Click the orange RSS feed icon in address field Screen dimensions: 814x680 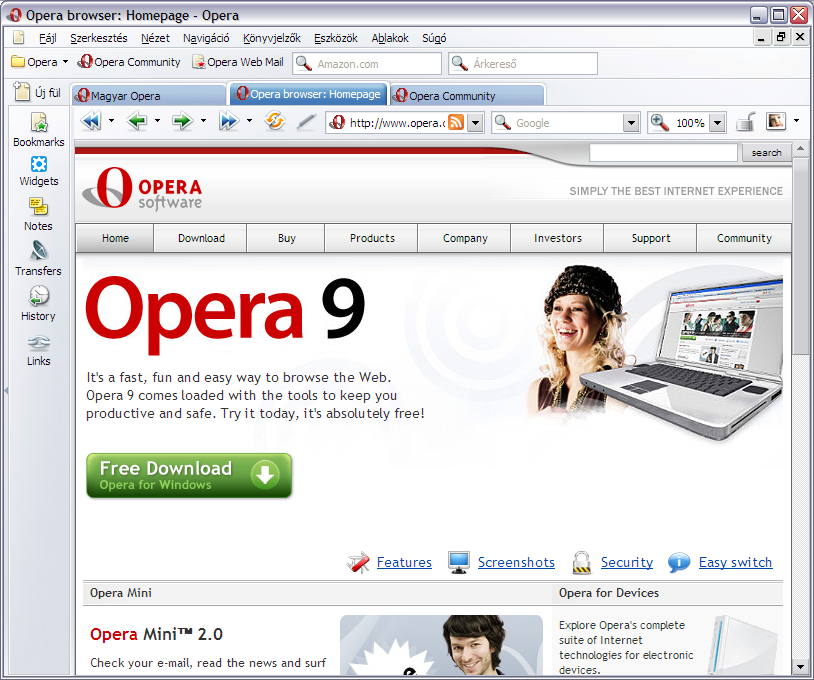point(456,123)
